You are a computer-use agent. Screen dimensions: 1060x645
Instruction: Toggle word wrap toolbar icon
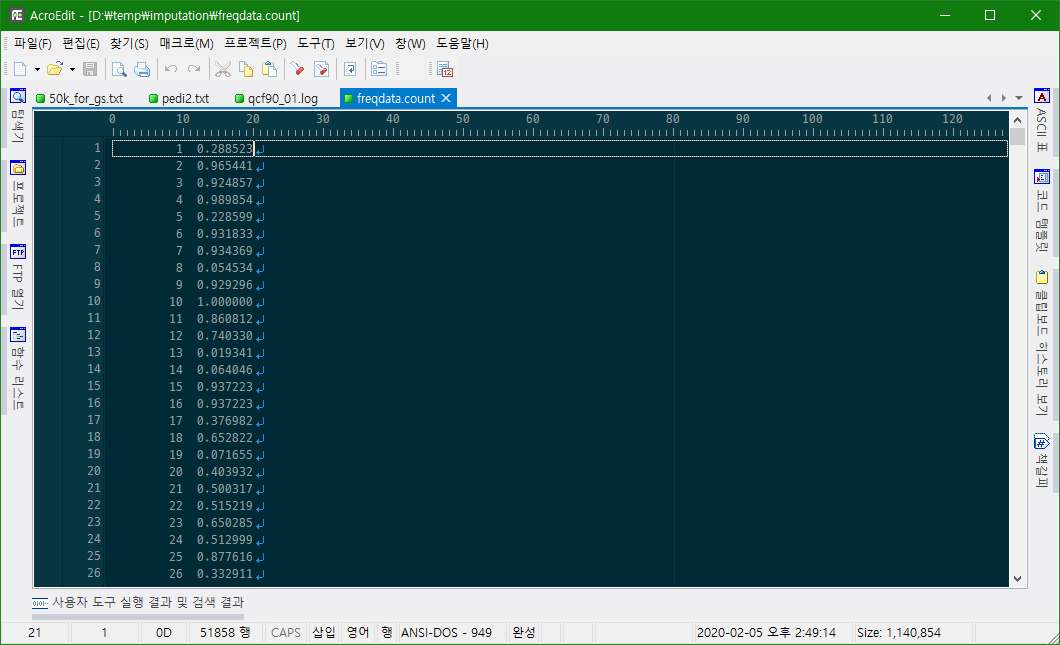350,69
